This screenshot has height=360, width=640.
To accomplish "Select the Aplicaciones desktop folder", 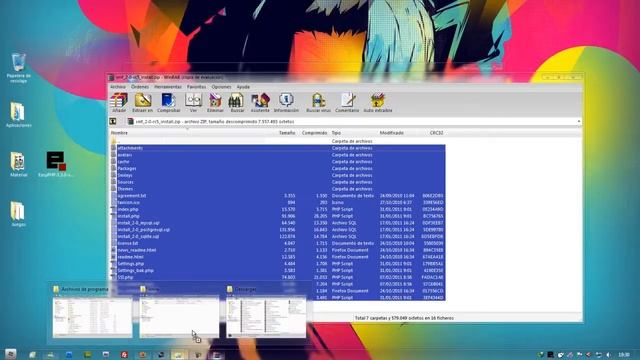I will 18,115.
